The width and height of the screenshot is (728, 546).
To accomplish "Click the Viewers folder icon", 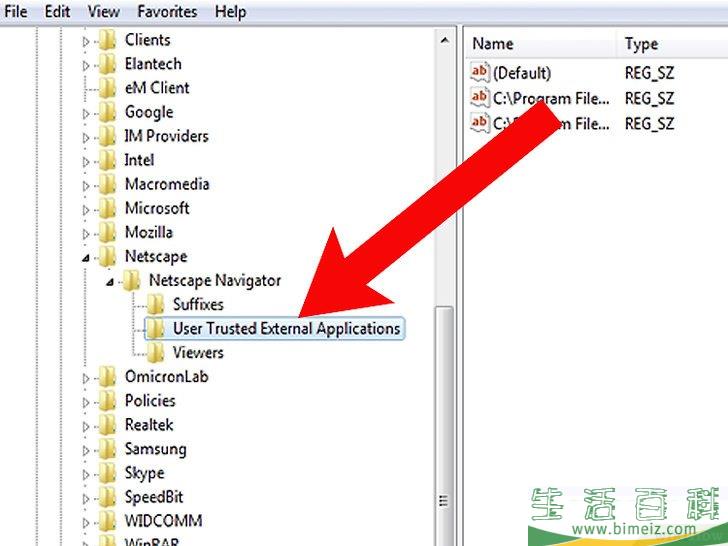I will coord(155,352).
